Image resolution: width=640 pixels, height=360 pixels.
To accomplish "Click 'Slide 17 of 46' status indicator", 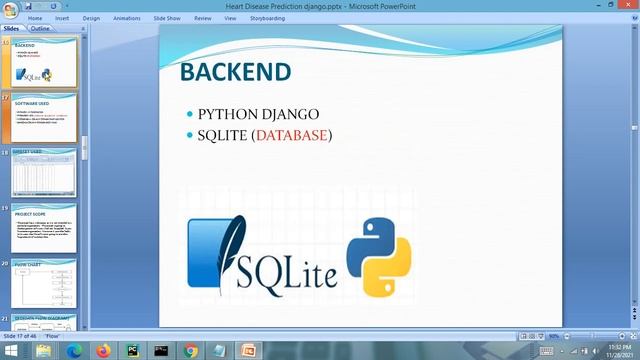I will pos(20,336).
